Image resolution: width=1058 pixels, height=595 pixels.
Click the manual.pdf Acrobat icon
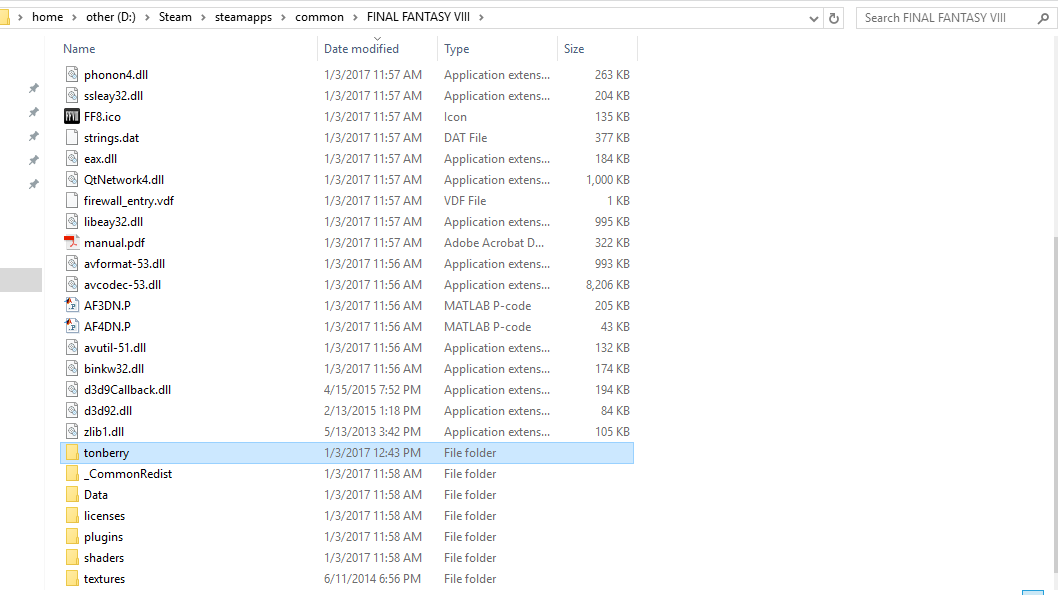click(x=72, y=242)
